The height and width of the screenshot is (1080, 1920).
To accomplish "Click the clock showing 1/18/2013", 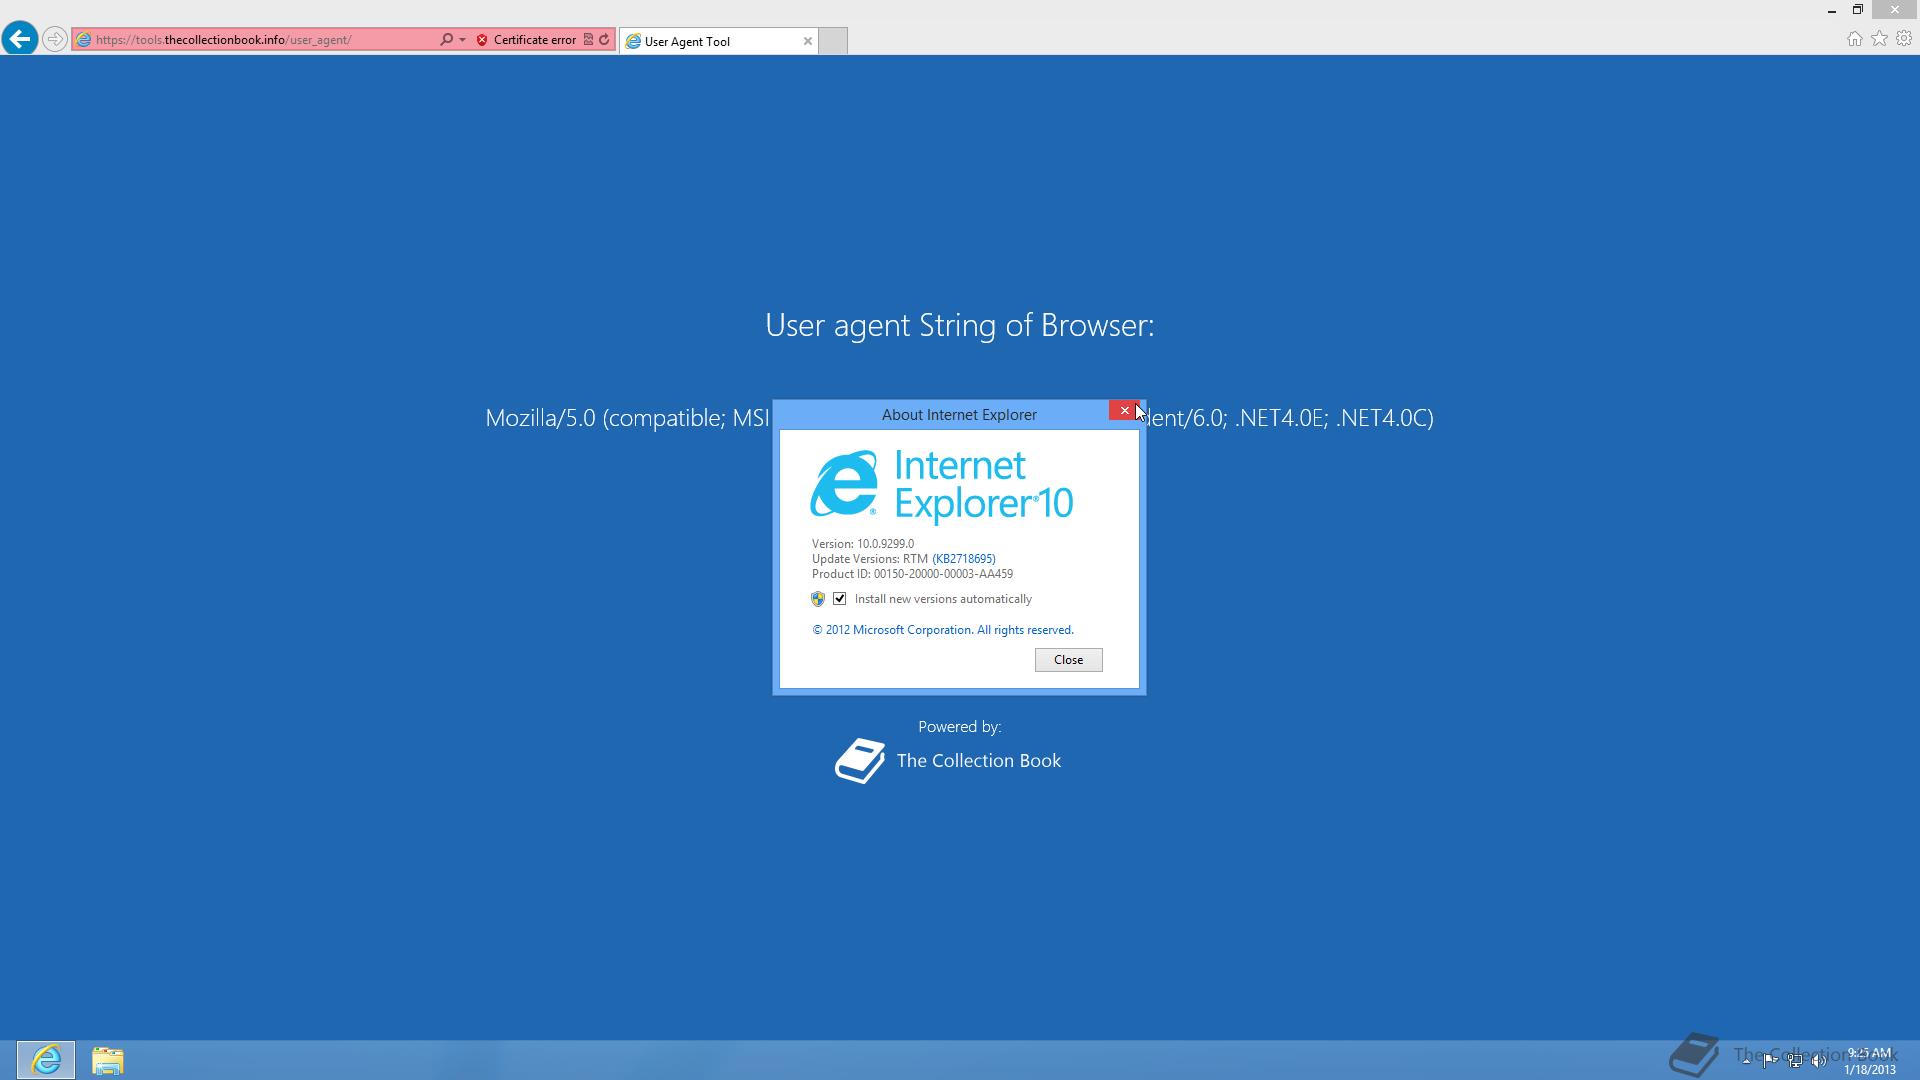I will coord(1869,1061).
